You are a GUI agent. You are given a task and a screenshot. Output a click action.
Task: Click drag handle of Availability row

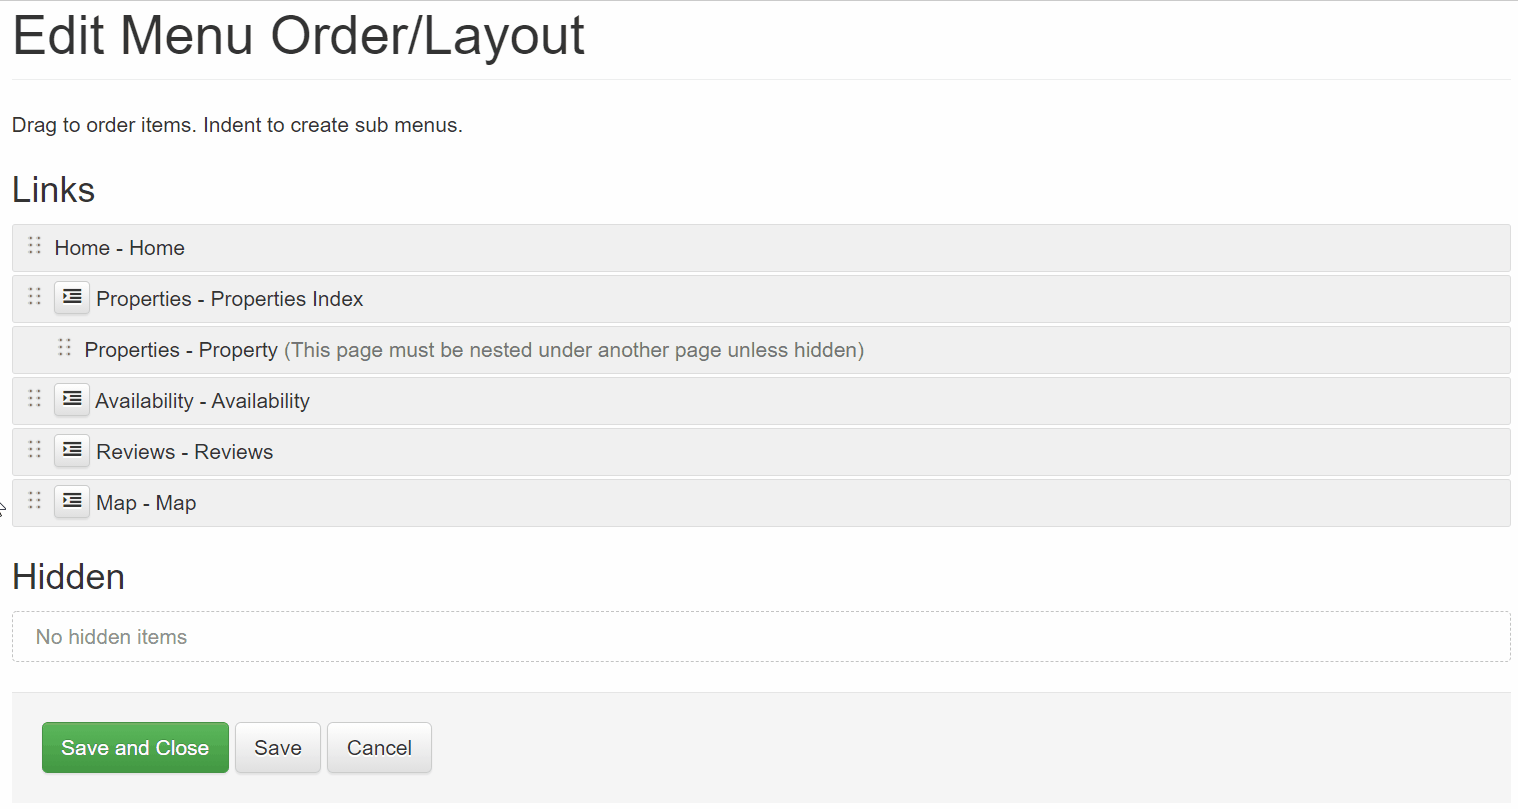[35, 398]
